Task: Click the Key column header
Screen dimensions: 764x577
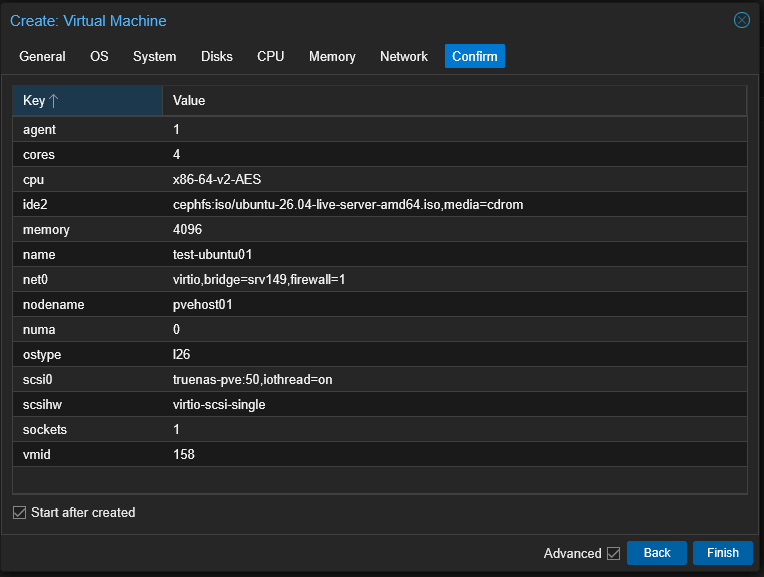Action: click(x=87, y=101)
